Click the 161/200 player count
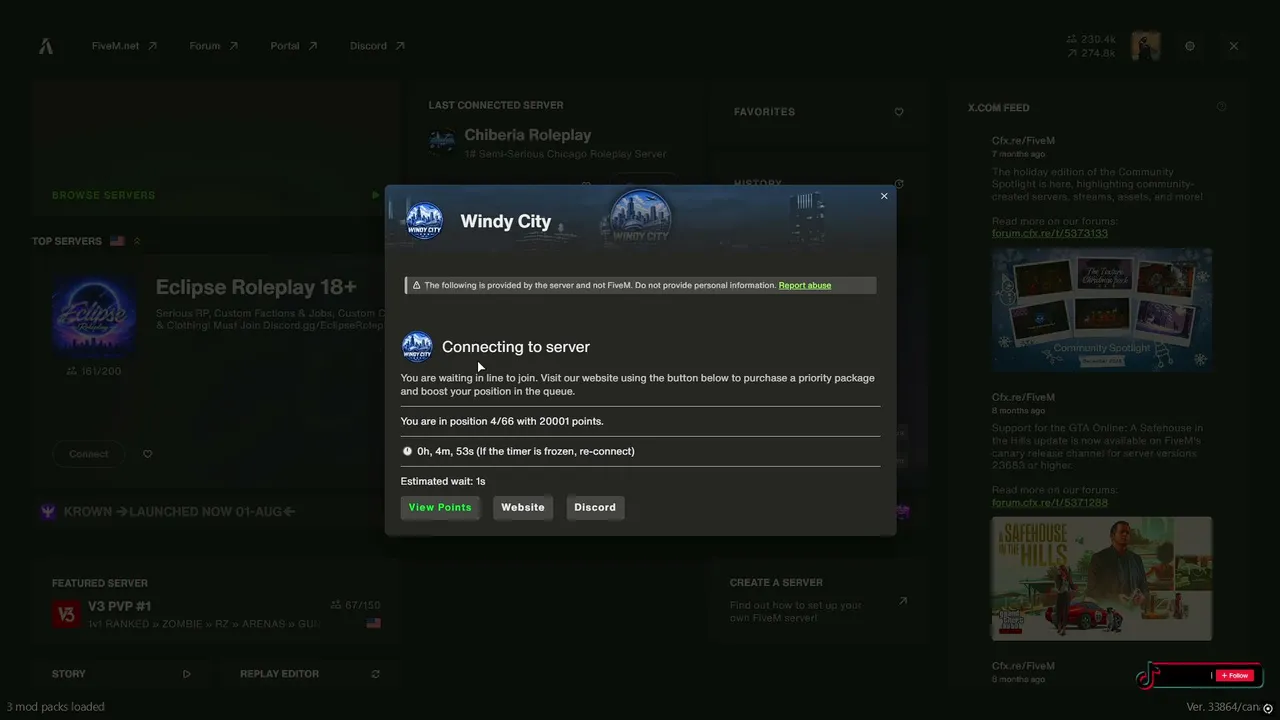The width and height of the screenshot is (1280, 720). [x=100, y=371]
